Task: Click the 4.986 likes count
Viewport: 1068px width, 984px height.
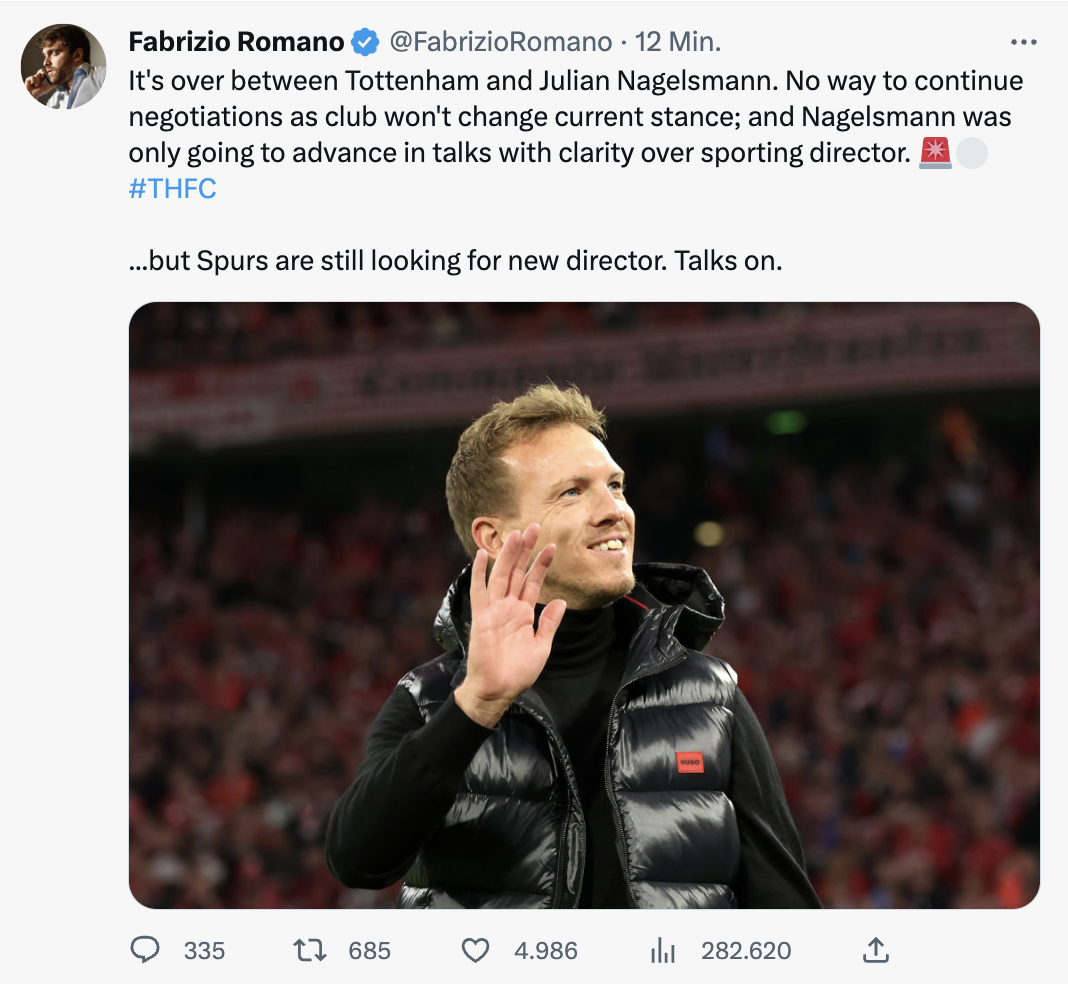Action: point(543,950)
